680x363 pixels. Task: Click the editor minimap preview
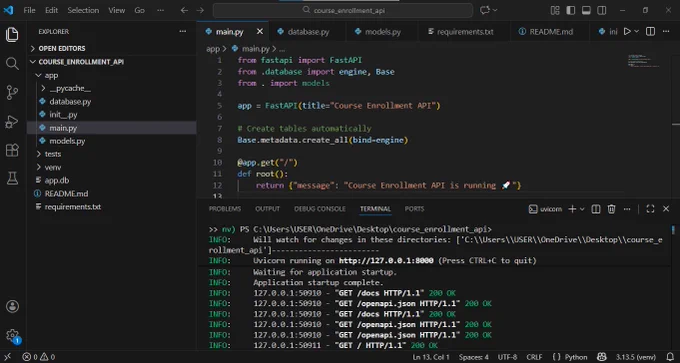(644, 61)
